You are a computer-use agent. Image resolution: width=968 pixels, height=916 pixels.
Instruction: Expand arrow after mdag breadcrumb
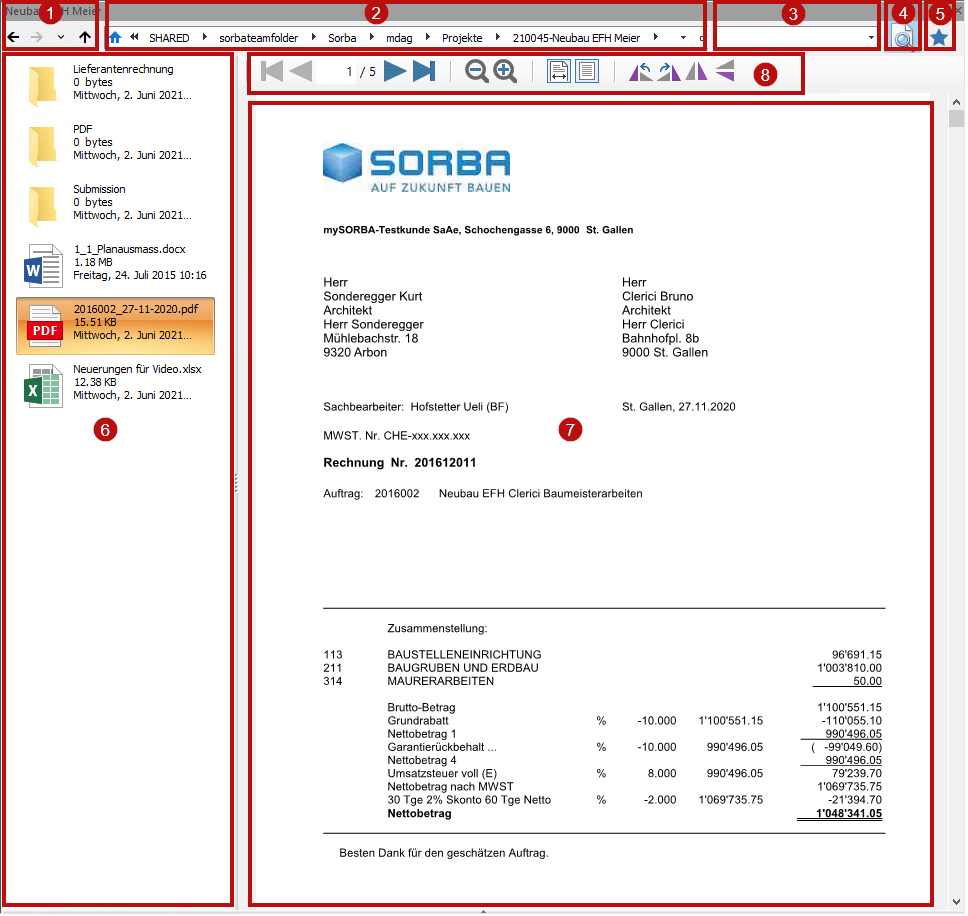click(x=428, y=38)
